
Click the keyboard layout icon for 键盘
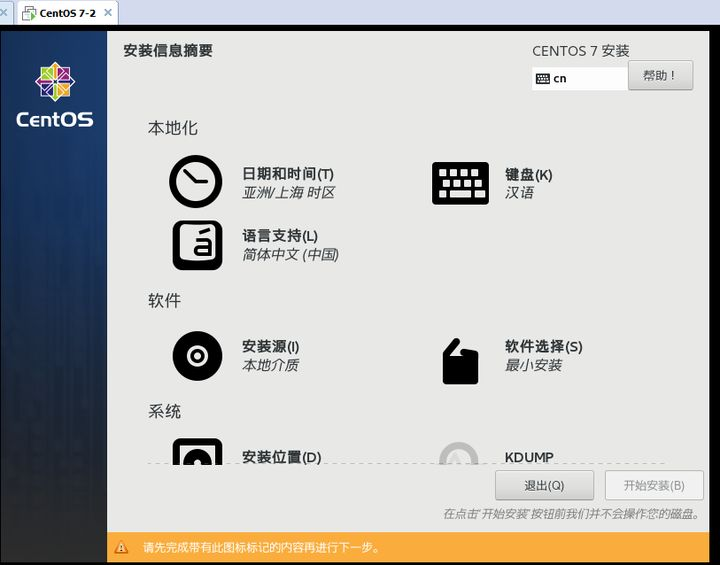(460, 183)
